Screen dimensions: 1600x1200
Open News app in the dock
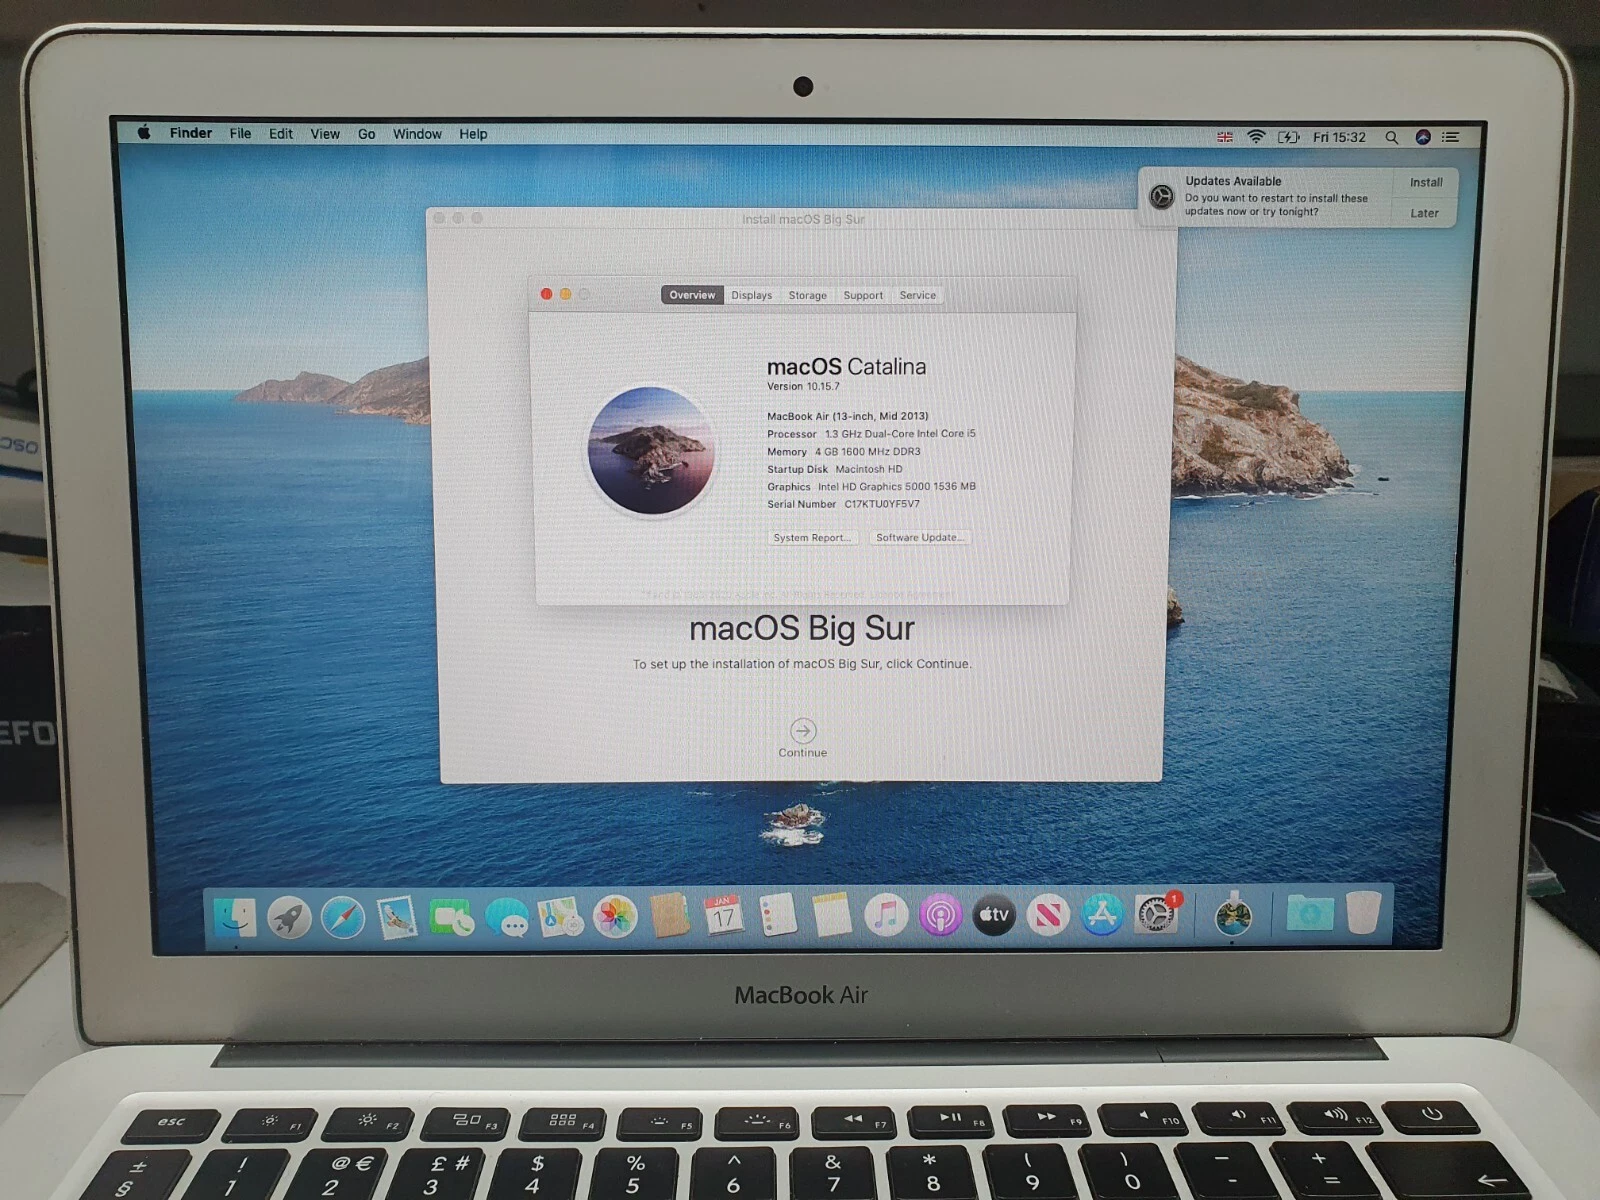click(x=1048, y=915)
